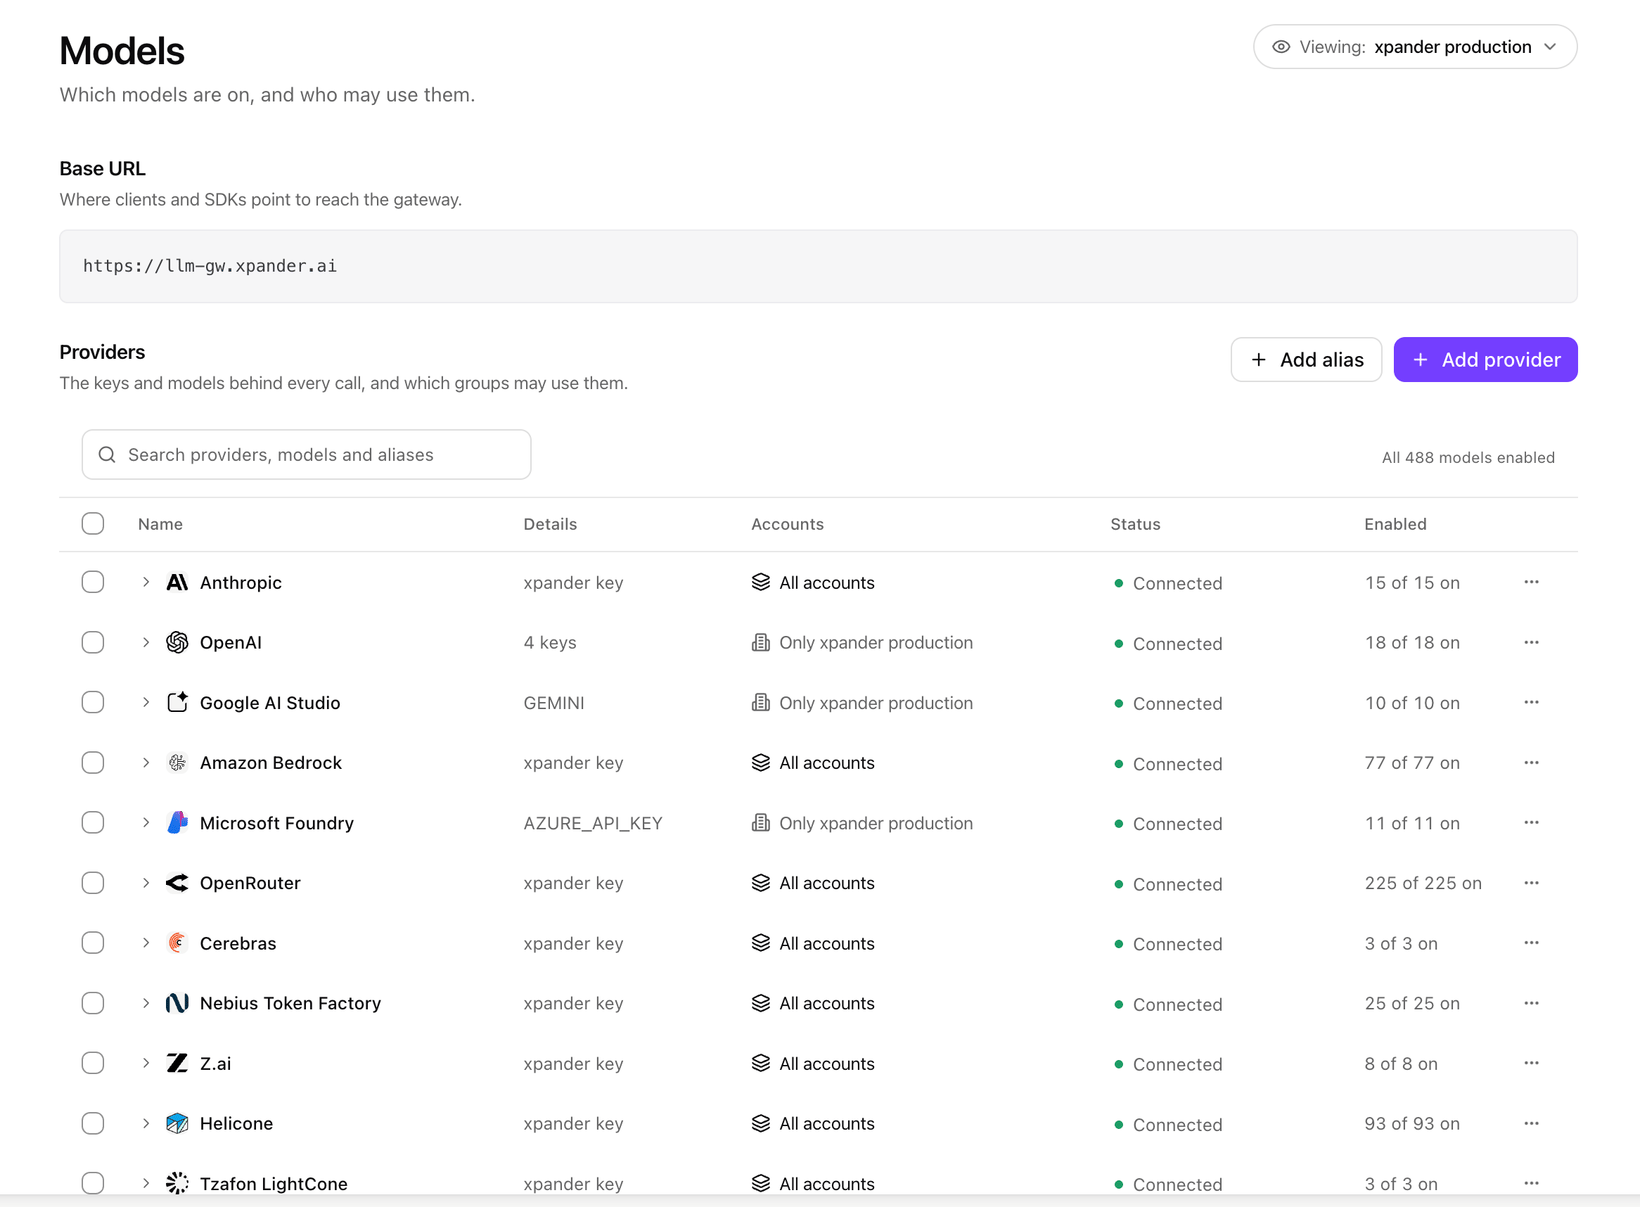Click the layers icon in Anthropic's accounts
This screenshot has height=1207, width=1640.
[761, 582]
